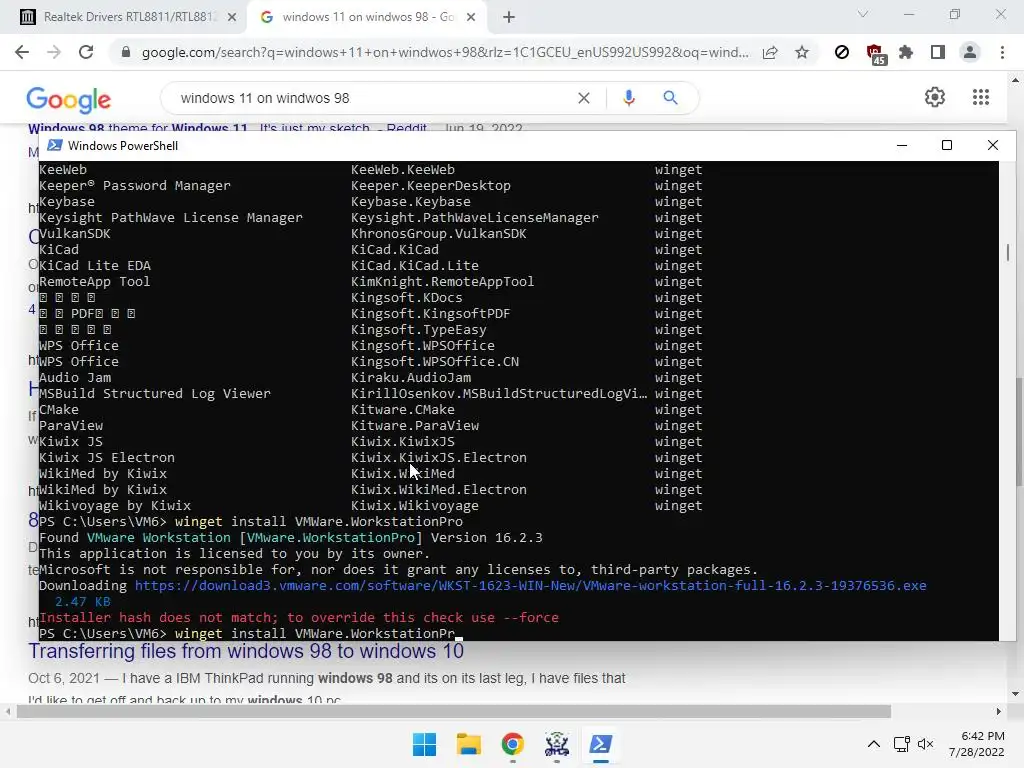The width and height of the screenshot is (1024, 768).
Task: Share this page icon in address bar
Action: click(x=770, y=52)
